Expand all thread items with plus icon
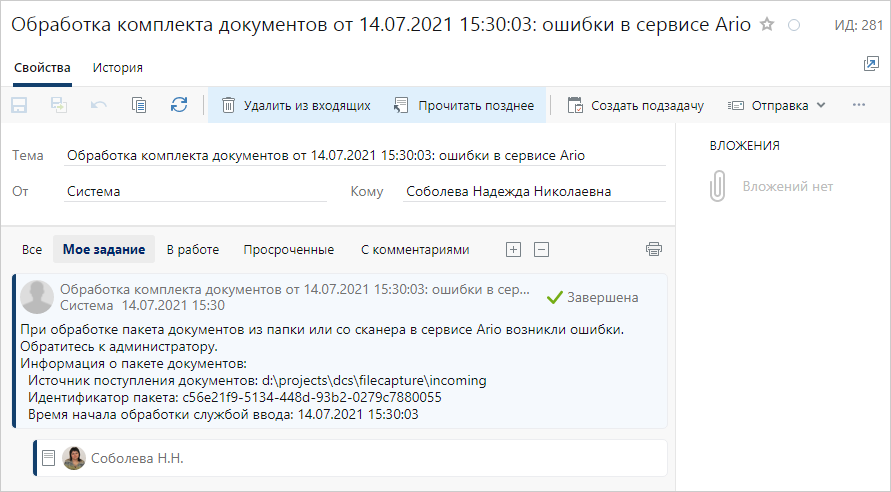This screenshot has width=891, height=492. (x=513, y=249)
